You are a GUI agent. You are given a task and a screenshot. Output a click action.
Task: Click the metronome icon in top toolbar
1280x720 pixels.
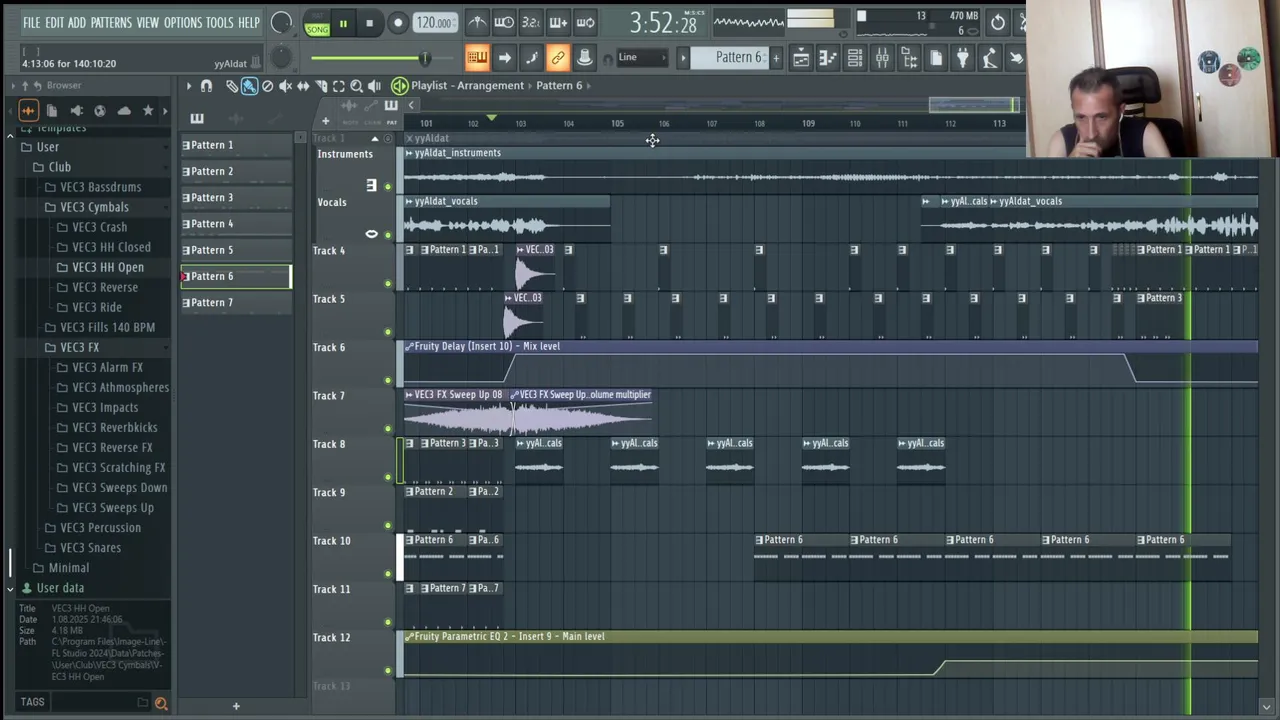(478, 22)
